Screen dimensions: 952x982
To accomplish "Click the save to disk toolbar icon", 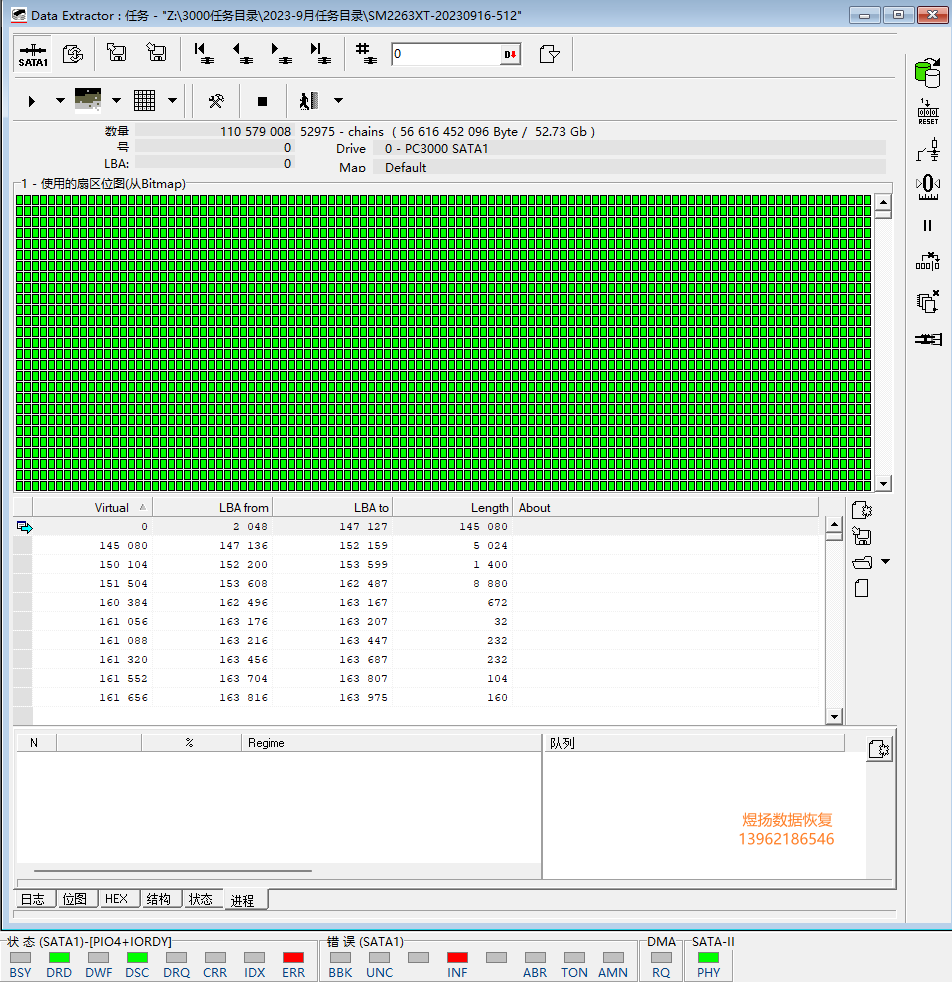I will click(x=116, y=53).
